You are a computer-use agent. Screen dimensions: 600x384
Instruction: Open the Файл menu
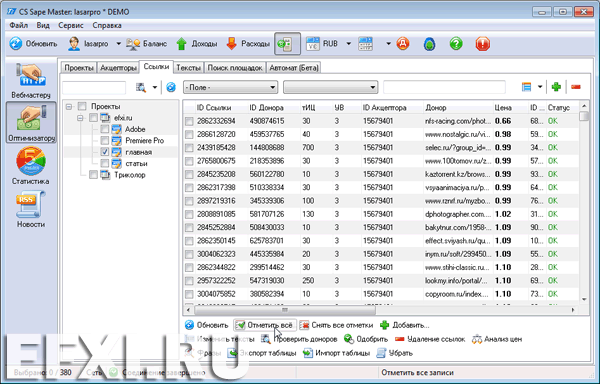(18, 25)
